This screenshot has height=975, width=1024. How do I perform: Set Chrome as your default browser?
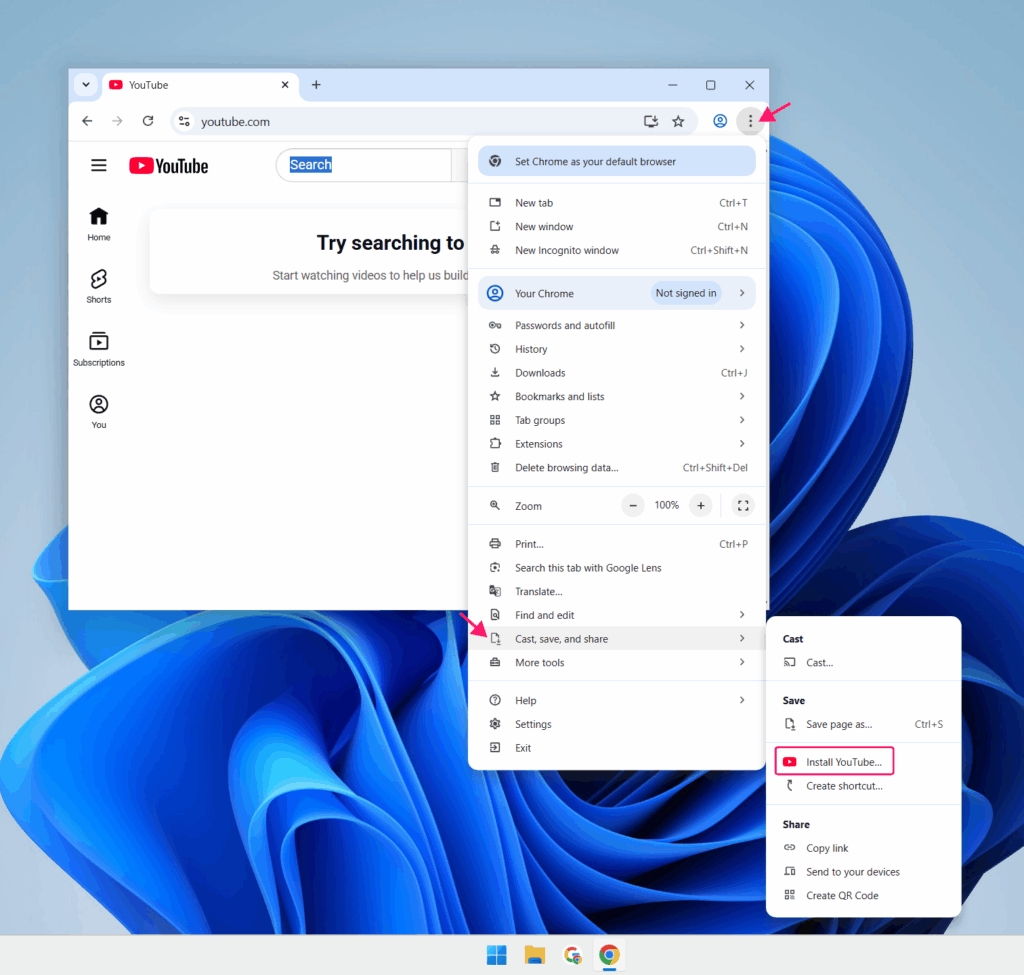(x=616, y=161)
